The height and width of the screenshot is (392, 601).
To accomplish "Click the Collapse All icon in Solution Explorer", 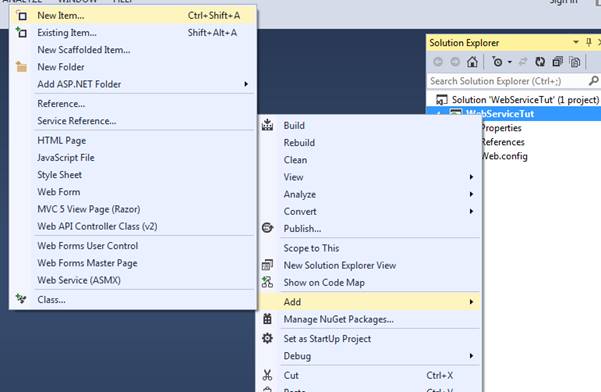I will point(558,62).
